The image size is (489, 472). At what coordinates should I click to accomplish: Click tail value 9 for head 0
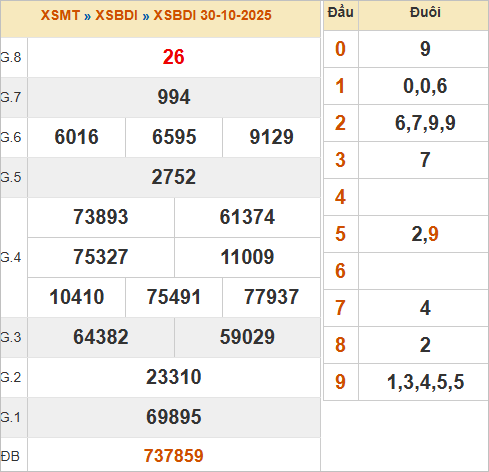425,49
